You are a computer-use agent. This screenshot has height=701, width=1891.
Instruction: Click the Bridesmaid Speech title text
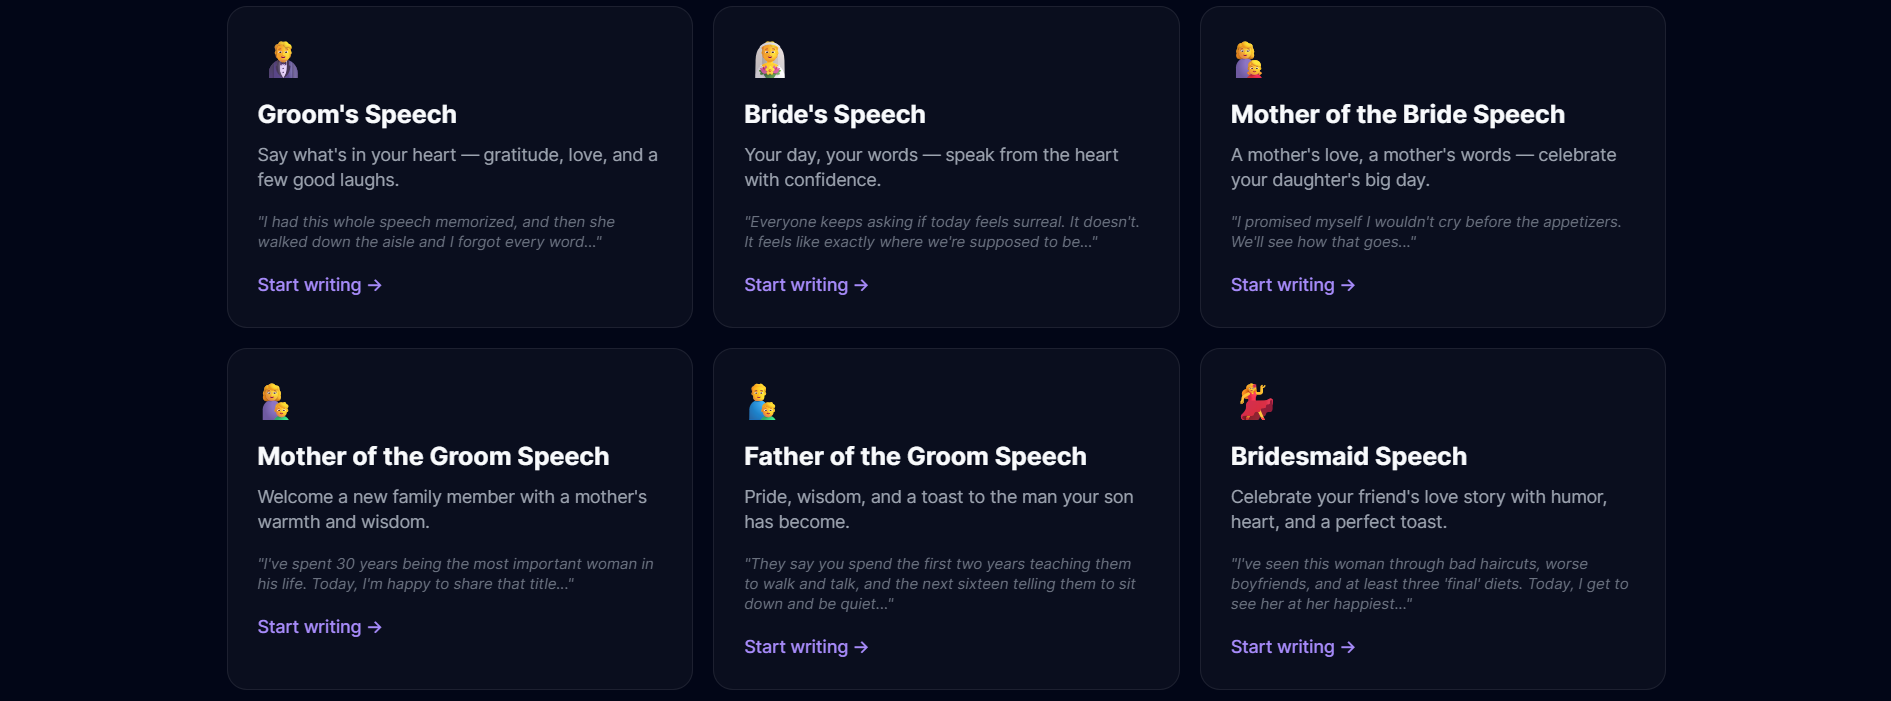pos(1349,456)
